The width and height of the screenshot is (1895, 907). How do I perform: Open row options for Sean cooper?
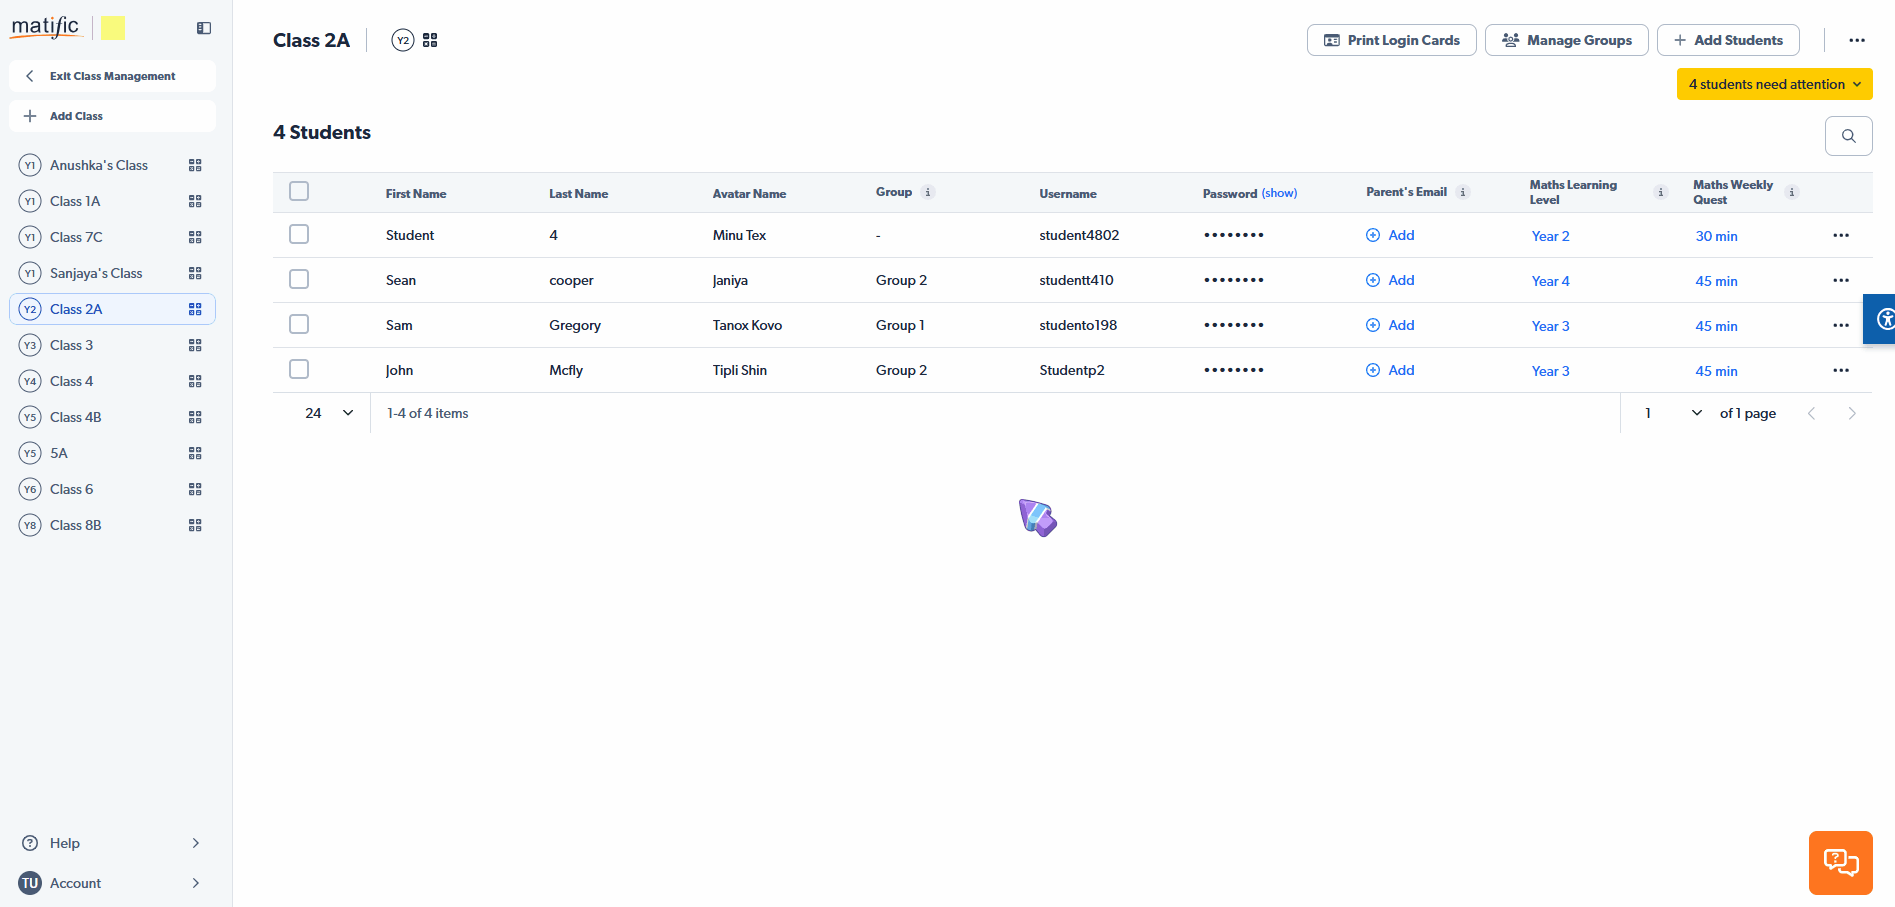pyautogui.click(x=1840, y=280)
